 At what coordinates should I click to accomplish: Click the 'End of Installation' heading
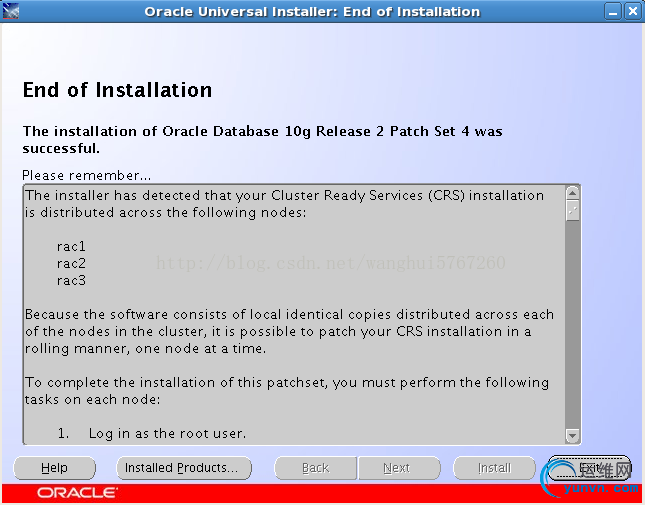(x=117, y=90)
